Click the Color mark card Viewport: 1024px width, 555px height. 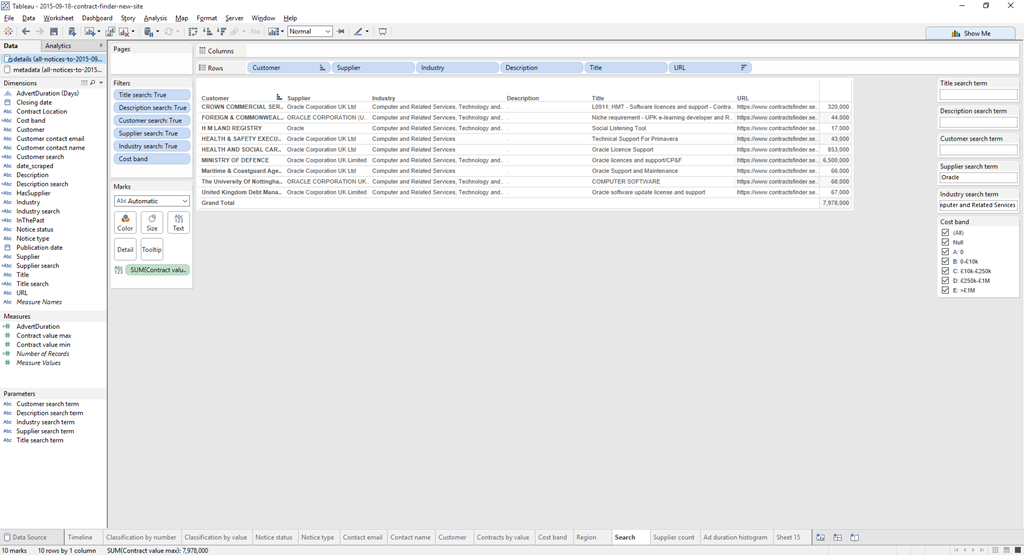pos(125,223)
